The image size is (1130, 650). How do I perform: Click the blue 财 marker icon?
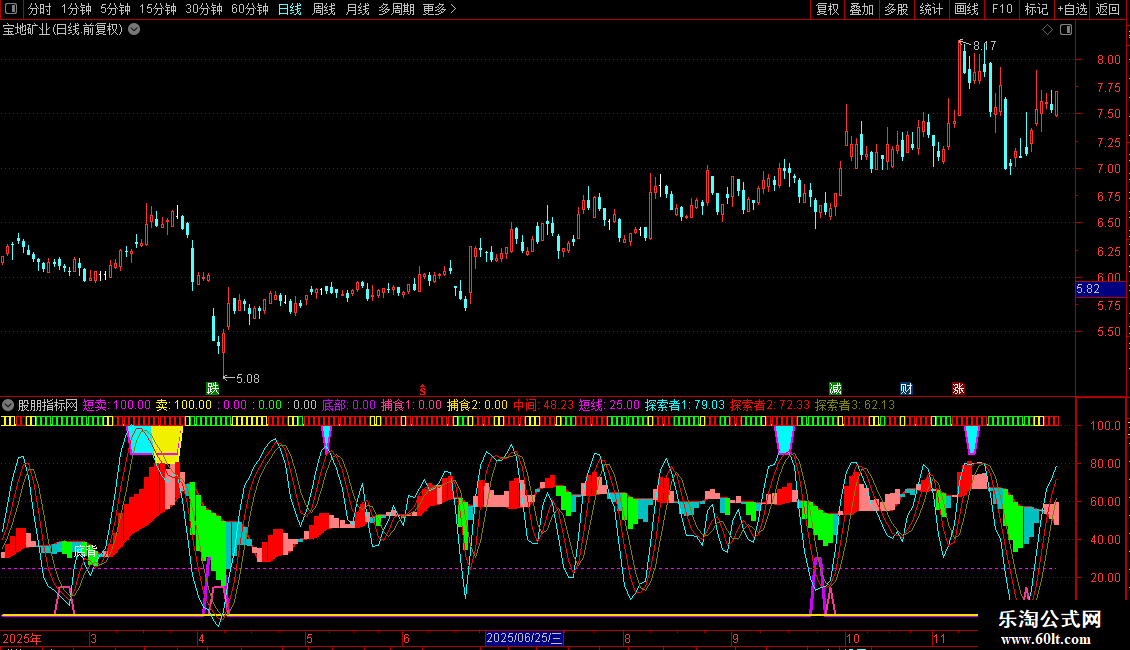[905, 388]
